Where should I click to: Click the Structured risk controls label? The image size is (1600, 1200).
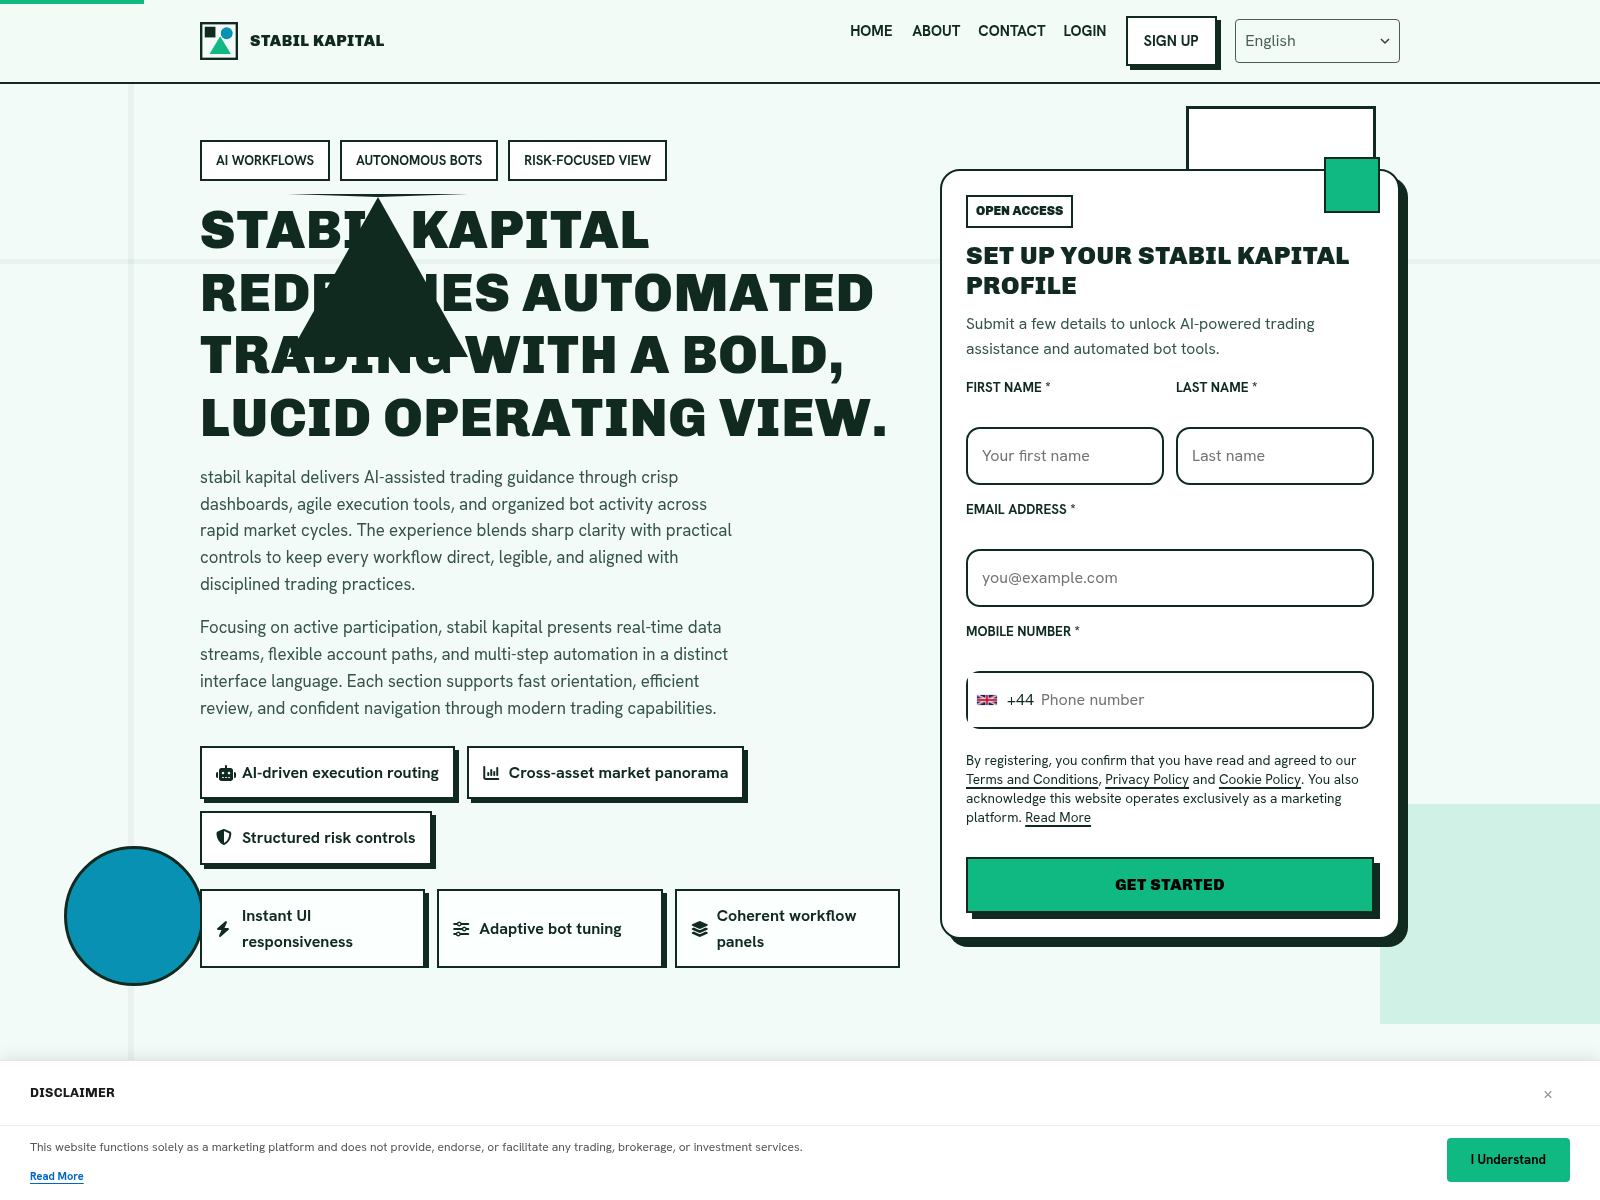[x=328, y=838]
